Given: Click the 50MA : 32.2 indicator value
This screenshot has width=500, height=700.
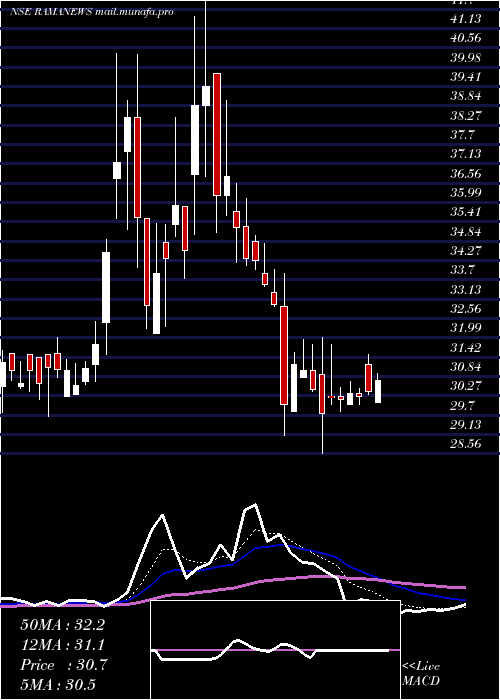Looking at the screenshot, I should 62,625.
